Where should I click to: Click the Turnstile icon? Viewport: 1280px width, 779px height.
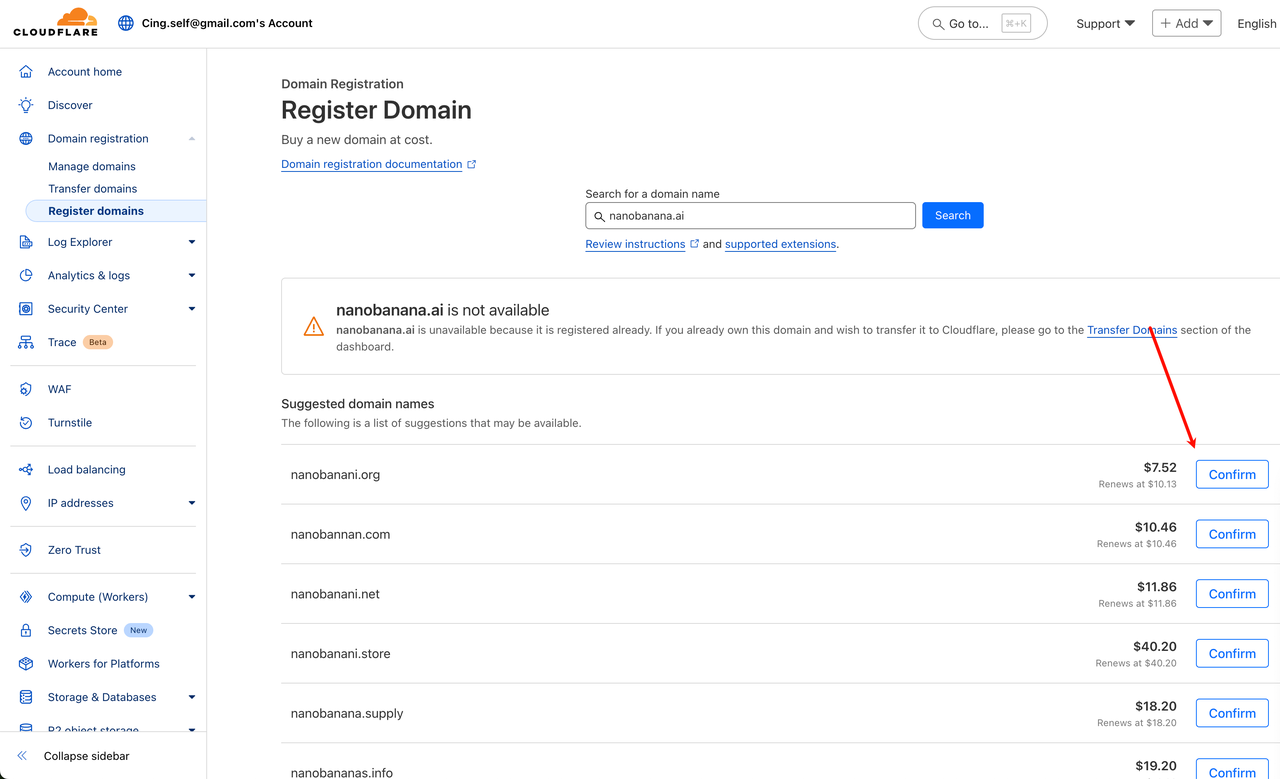[26, 423]
